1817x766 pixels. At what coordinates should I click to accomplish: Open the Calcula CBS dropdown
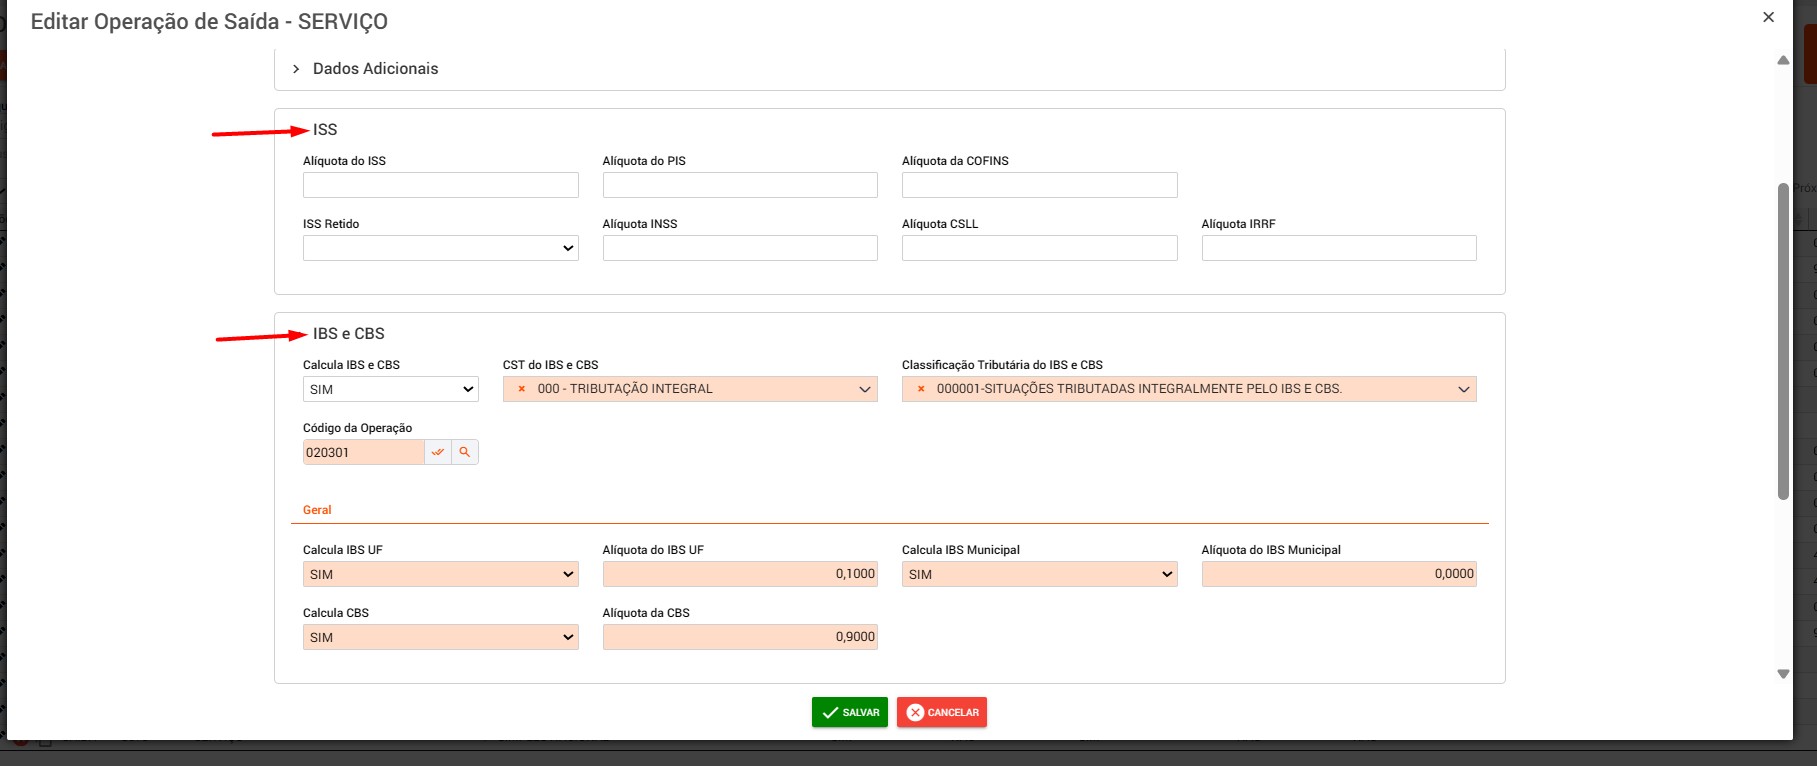coord(441,637)
